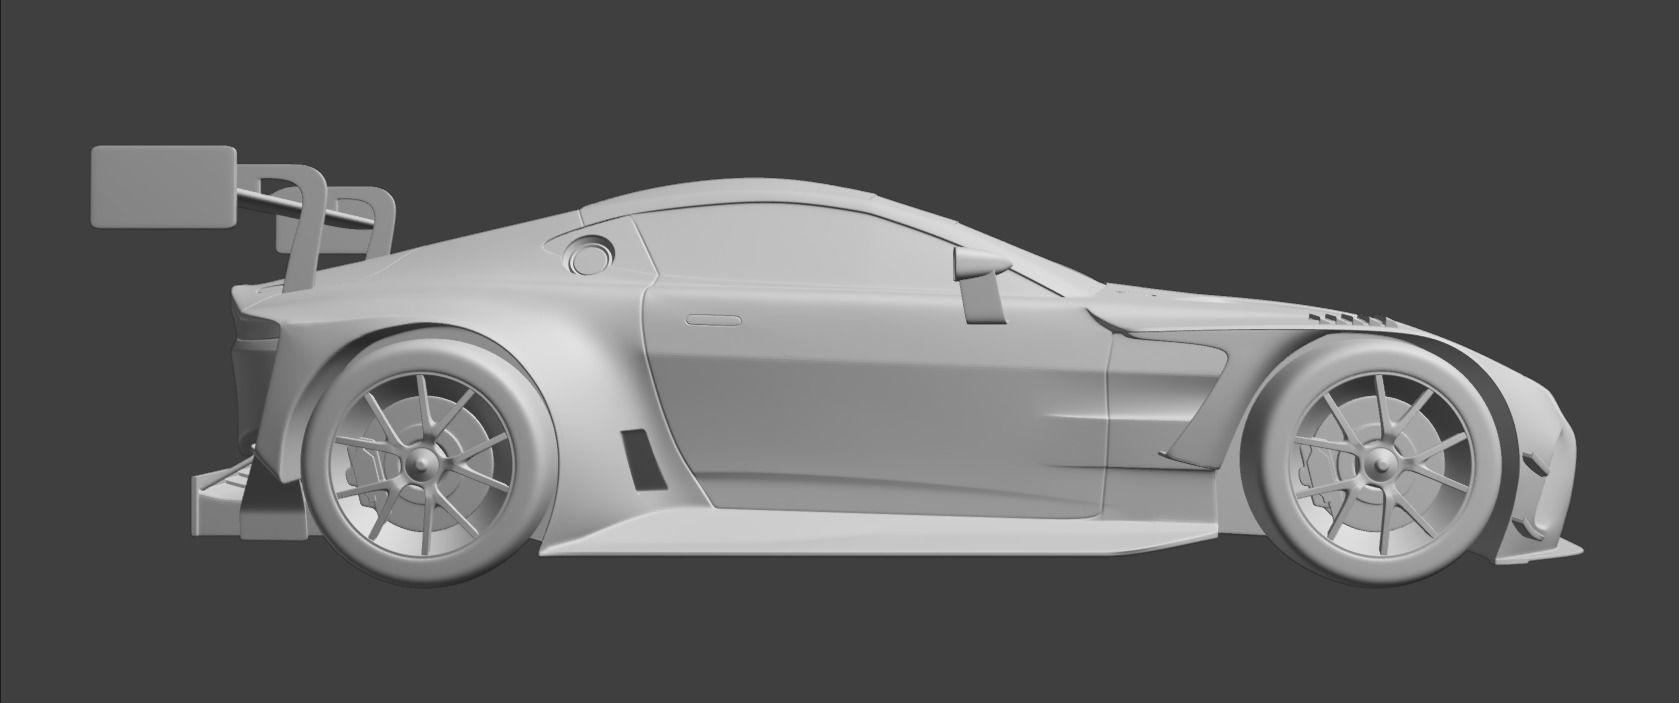
Task: Click the rear wheel center hub
Action: click(x=421, y=462)
